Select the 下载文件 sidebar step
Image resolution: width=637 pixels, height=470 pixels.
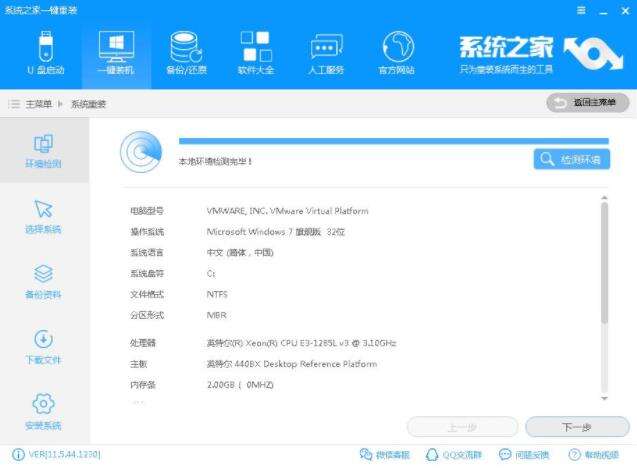43,347
